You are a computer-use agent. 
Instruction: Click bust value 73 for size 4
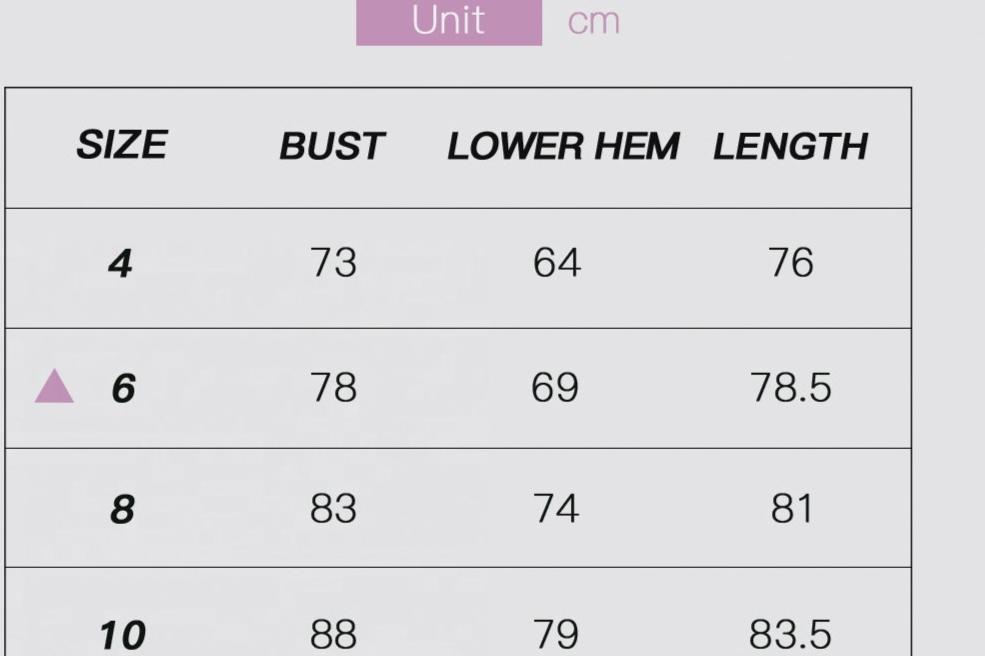333,263
